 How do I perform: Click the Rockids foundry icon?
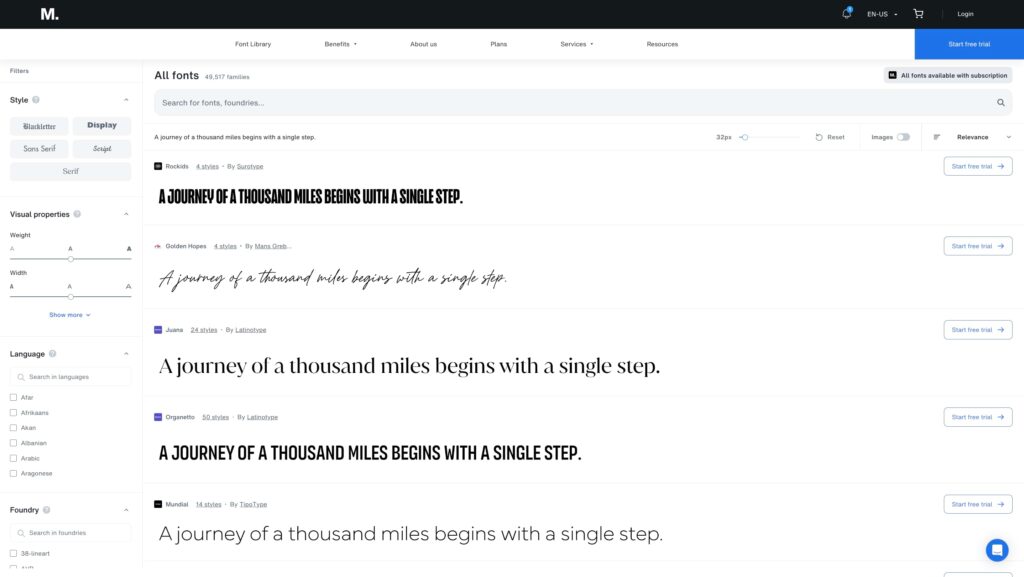pos(158,166)
